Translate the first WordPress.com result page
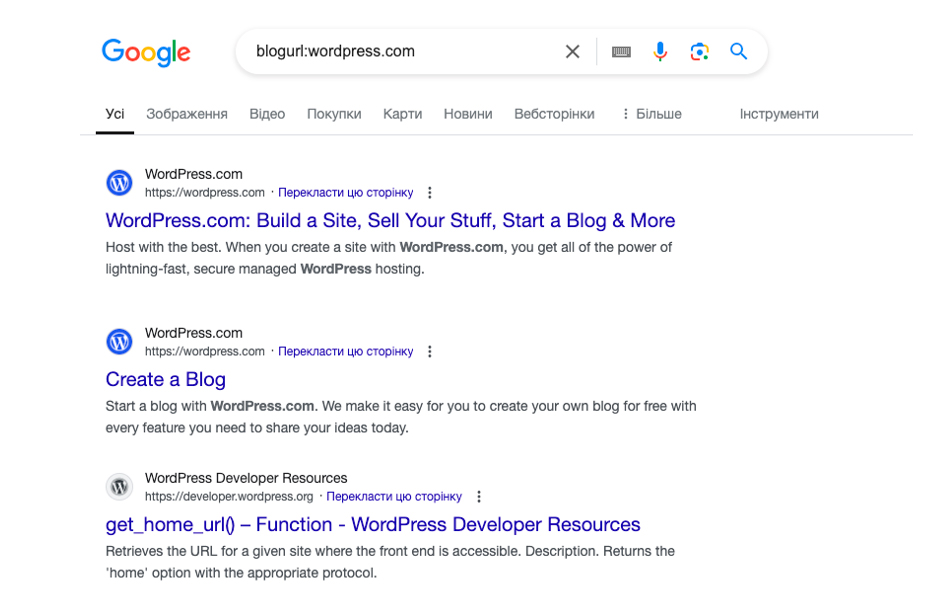This screenshot has width=949, height=603. pos(346,193)
